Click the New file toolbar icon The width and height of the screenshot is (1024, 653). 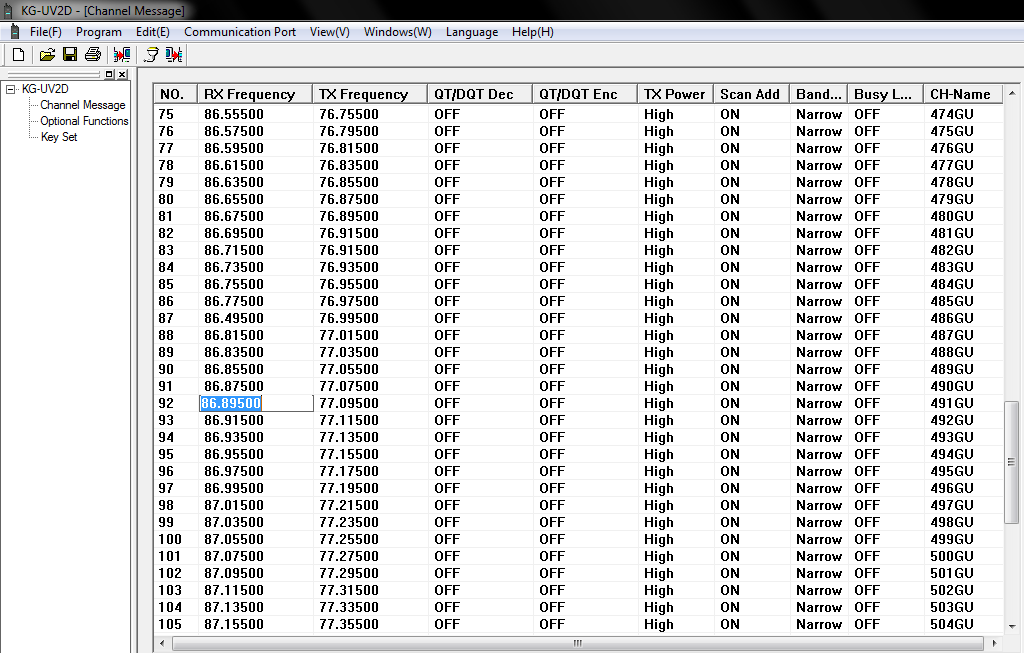18,54
